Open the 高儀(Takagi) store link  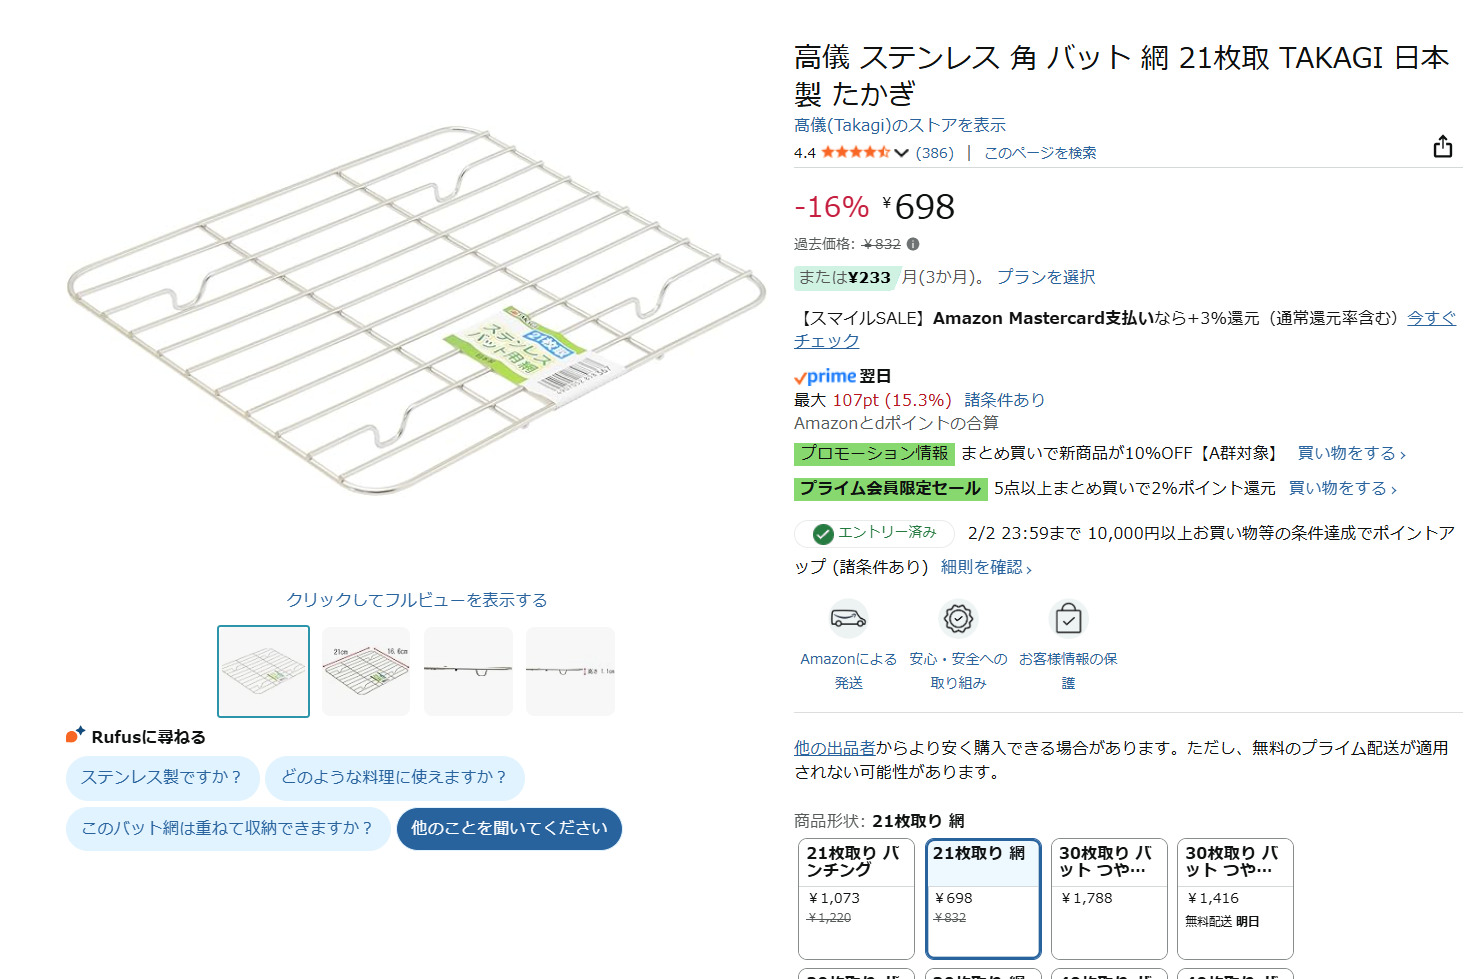coord(899,125)
